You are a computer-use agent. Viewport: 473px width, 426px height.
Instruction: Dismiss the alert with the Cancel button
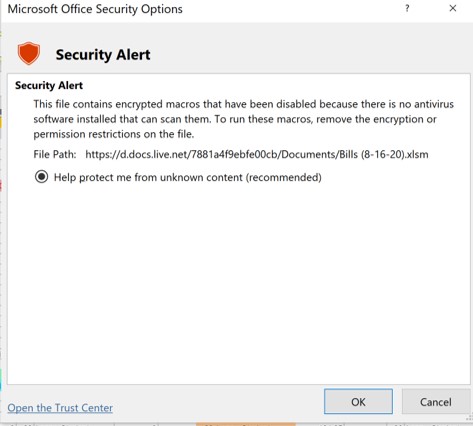(x=436, y=402)
